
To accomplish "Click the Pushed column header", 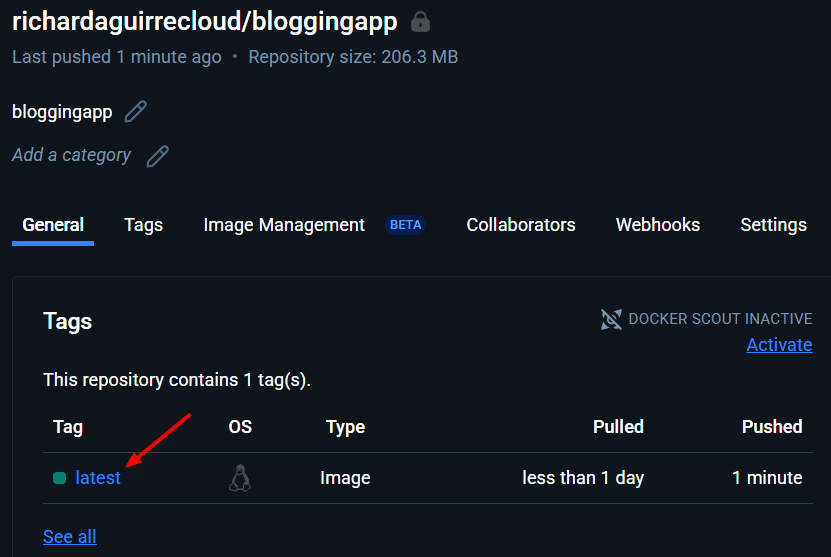I will click(x=772, y=427).
